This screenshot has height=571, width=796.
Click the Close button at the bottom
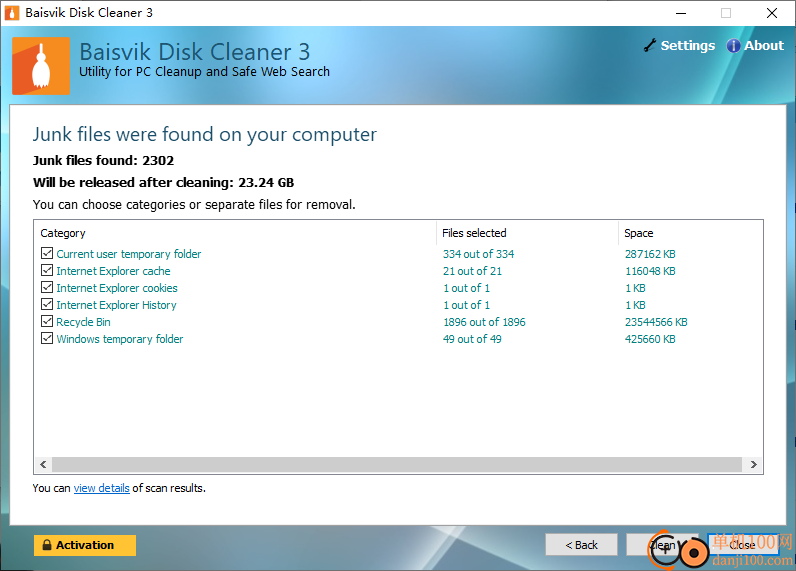(x=743, y=545)
